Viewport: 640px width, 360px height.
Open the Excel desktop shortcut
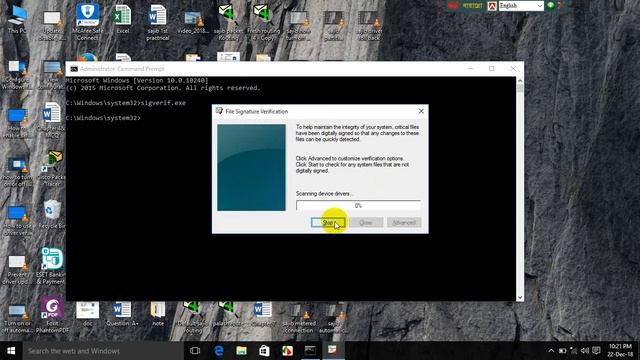coord(122,19)
